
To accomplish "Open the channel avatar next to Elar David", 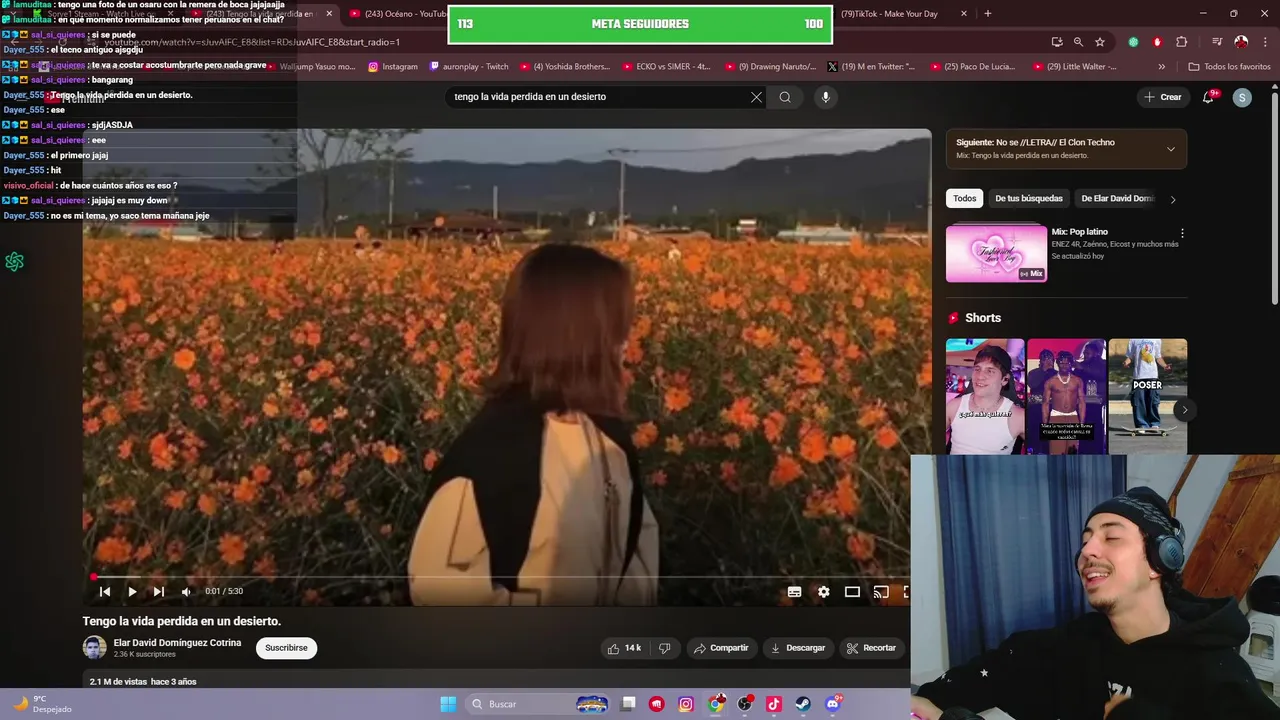I will pos(94,648).
